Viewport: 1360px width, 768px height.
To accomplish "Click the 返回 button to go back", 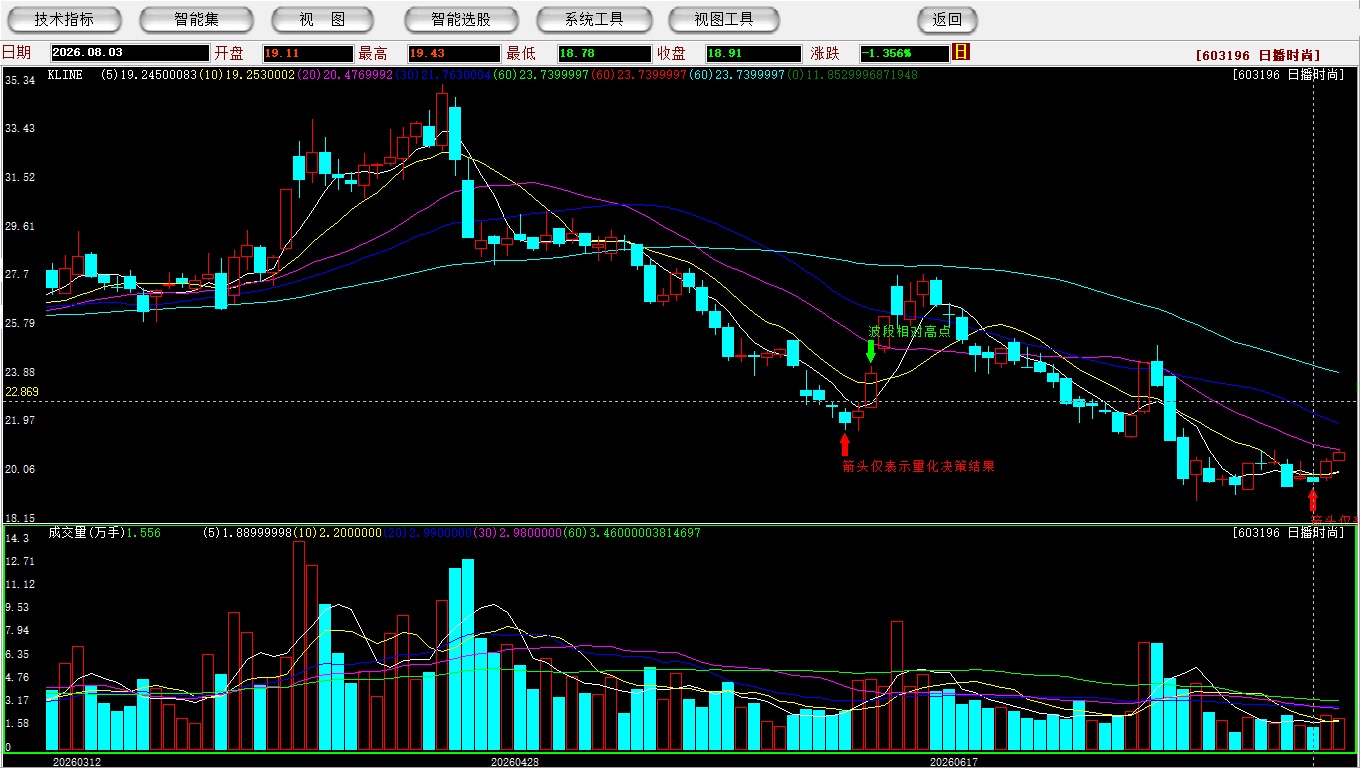I will [947, 19].
